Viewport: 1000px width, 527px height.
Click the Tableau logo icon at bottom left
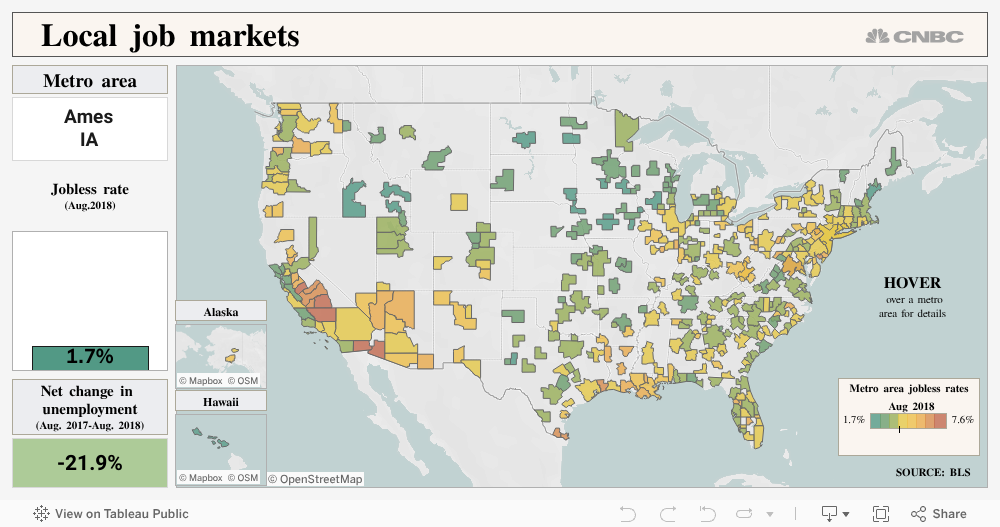coord(41,514)
